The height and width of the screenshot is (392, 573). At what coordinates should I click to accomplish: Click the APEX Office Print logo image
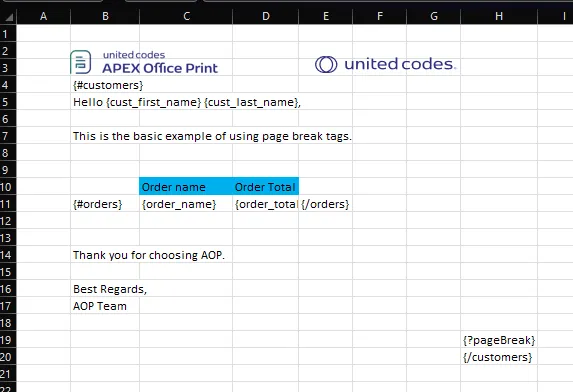click(144, 62)
